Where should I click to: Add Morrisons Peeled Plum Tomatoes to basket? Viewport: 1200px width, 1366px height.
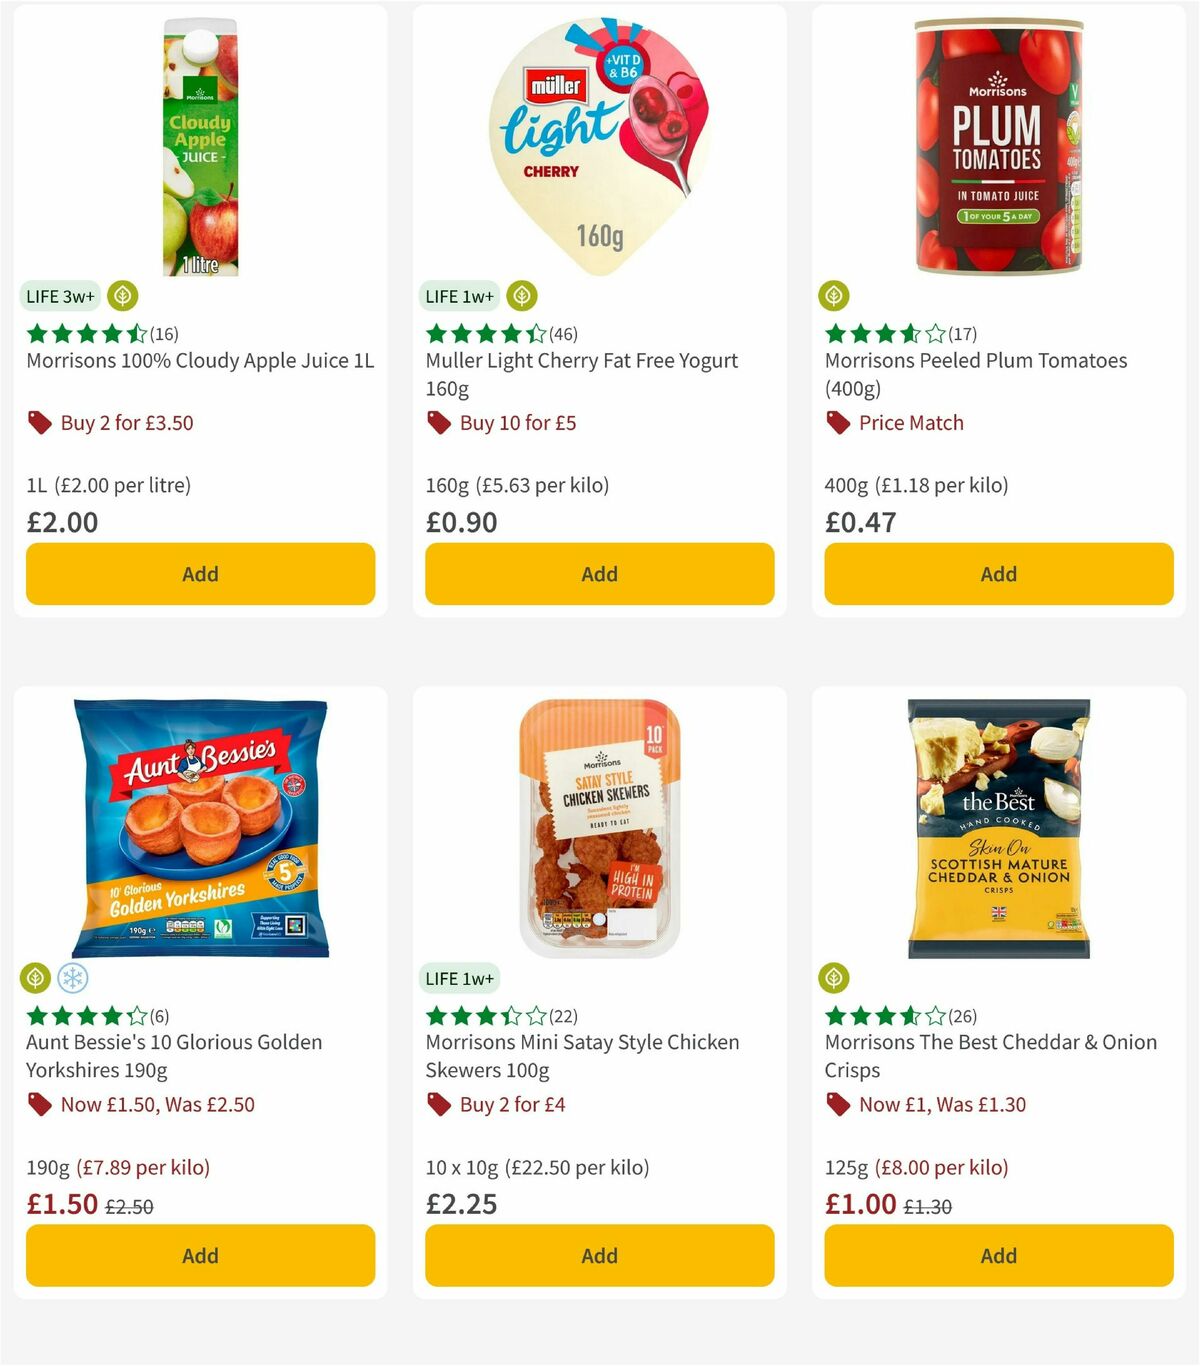998,574
